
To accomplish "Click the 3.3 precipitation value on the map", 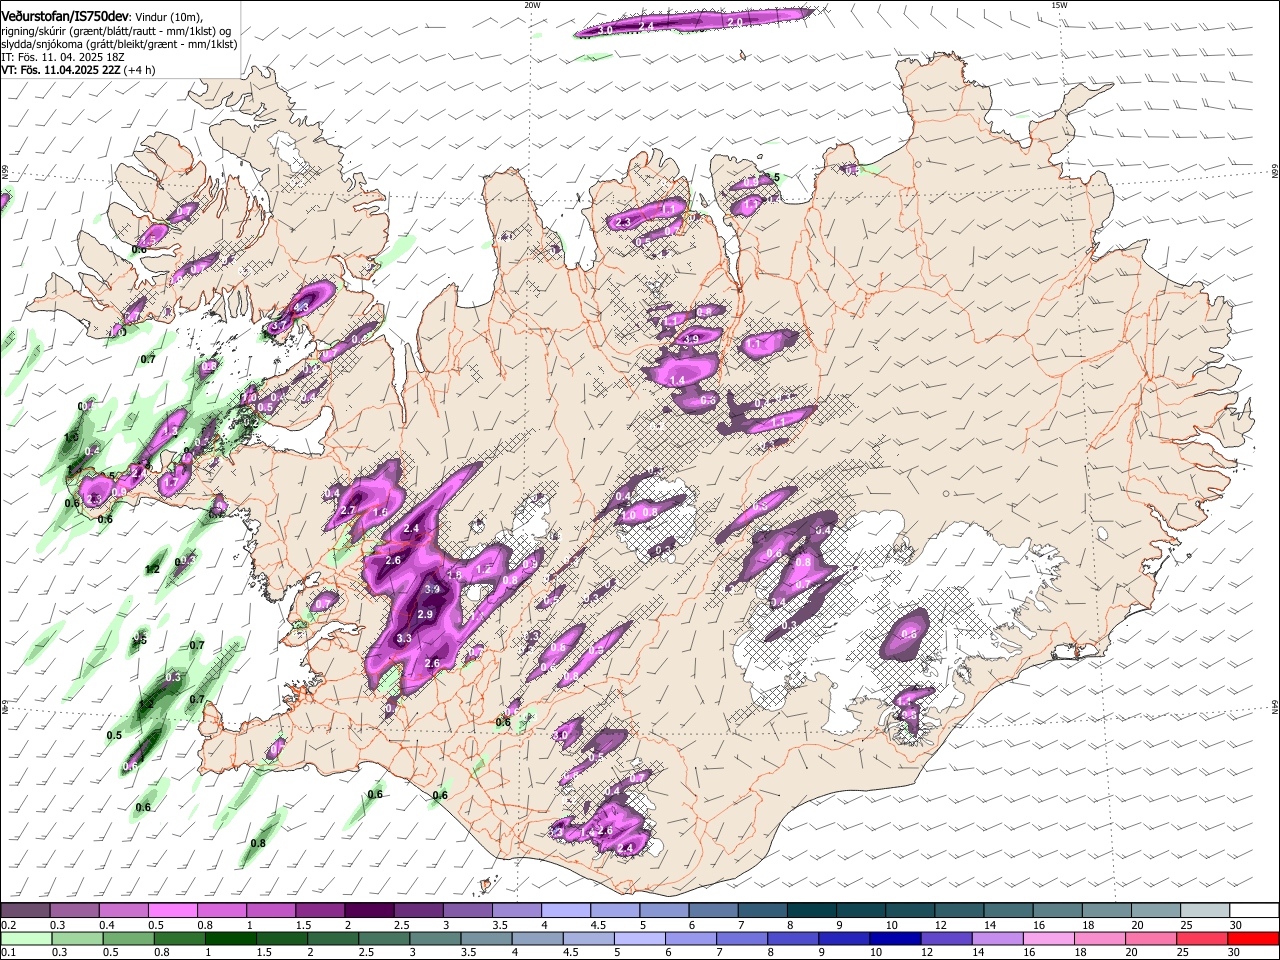I will click(x=404, y=638).
